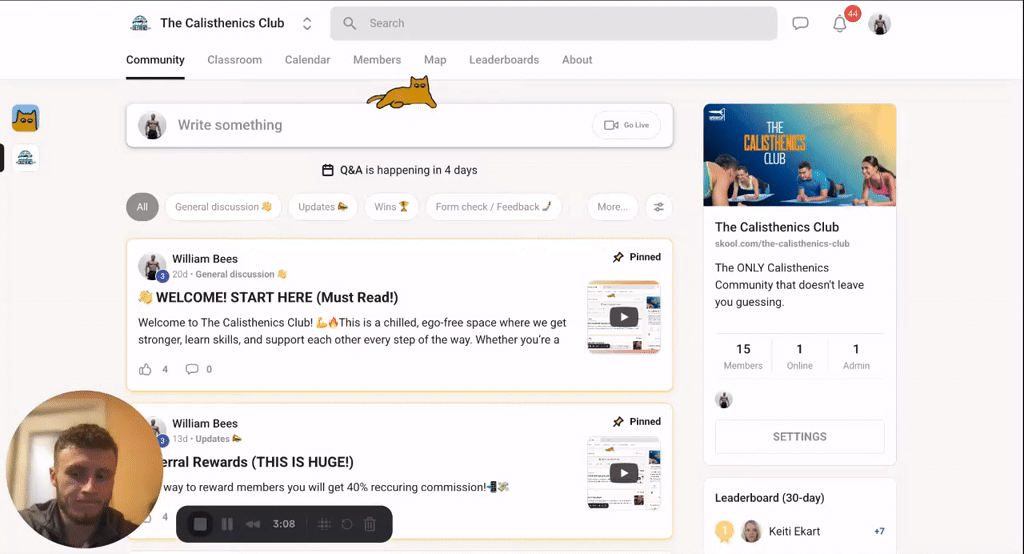Viewport: 1024px width, 554px height.
Task: Click the Go Live button
Action: (626, 125)
